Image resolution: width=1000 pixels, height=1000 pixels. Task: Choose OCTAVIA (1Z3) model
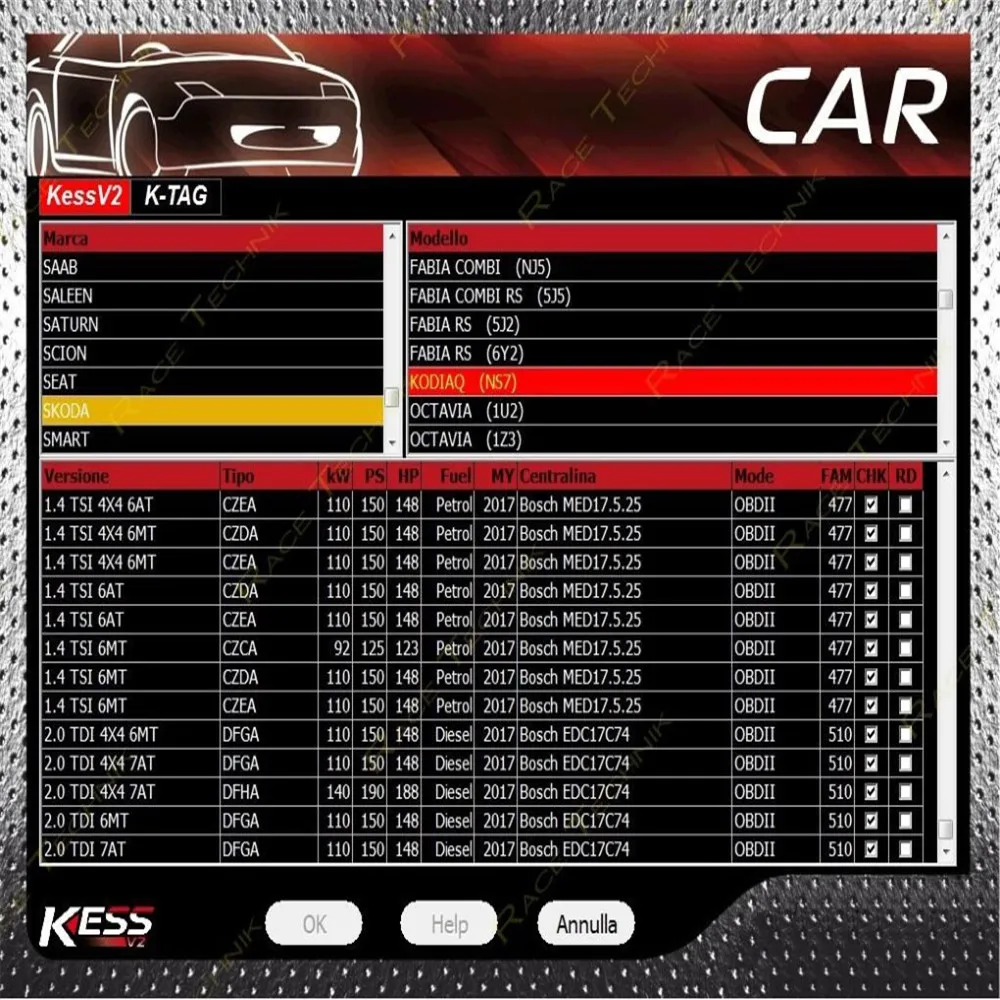[x=673, y=439]
